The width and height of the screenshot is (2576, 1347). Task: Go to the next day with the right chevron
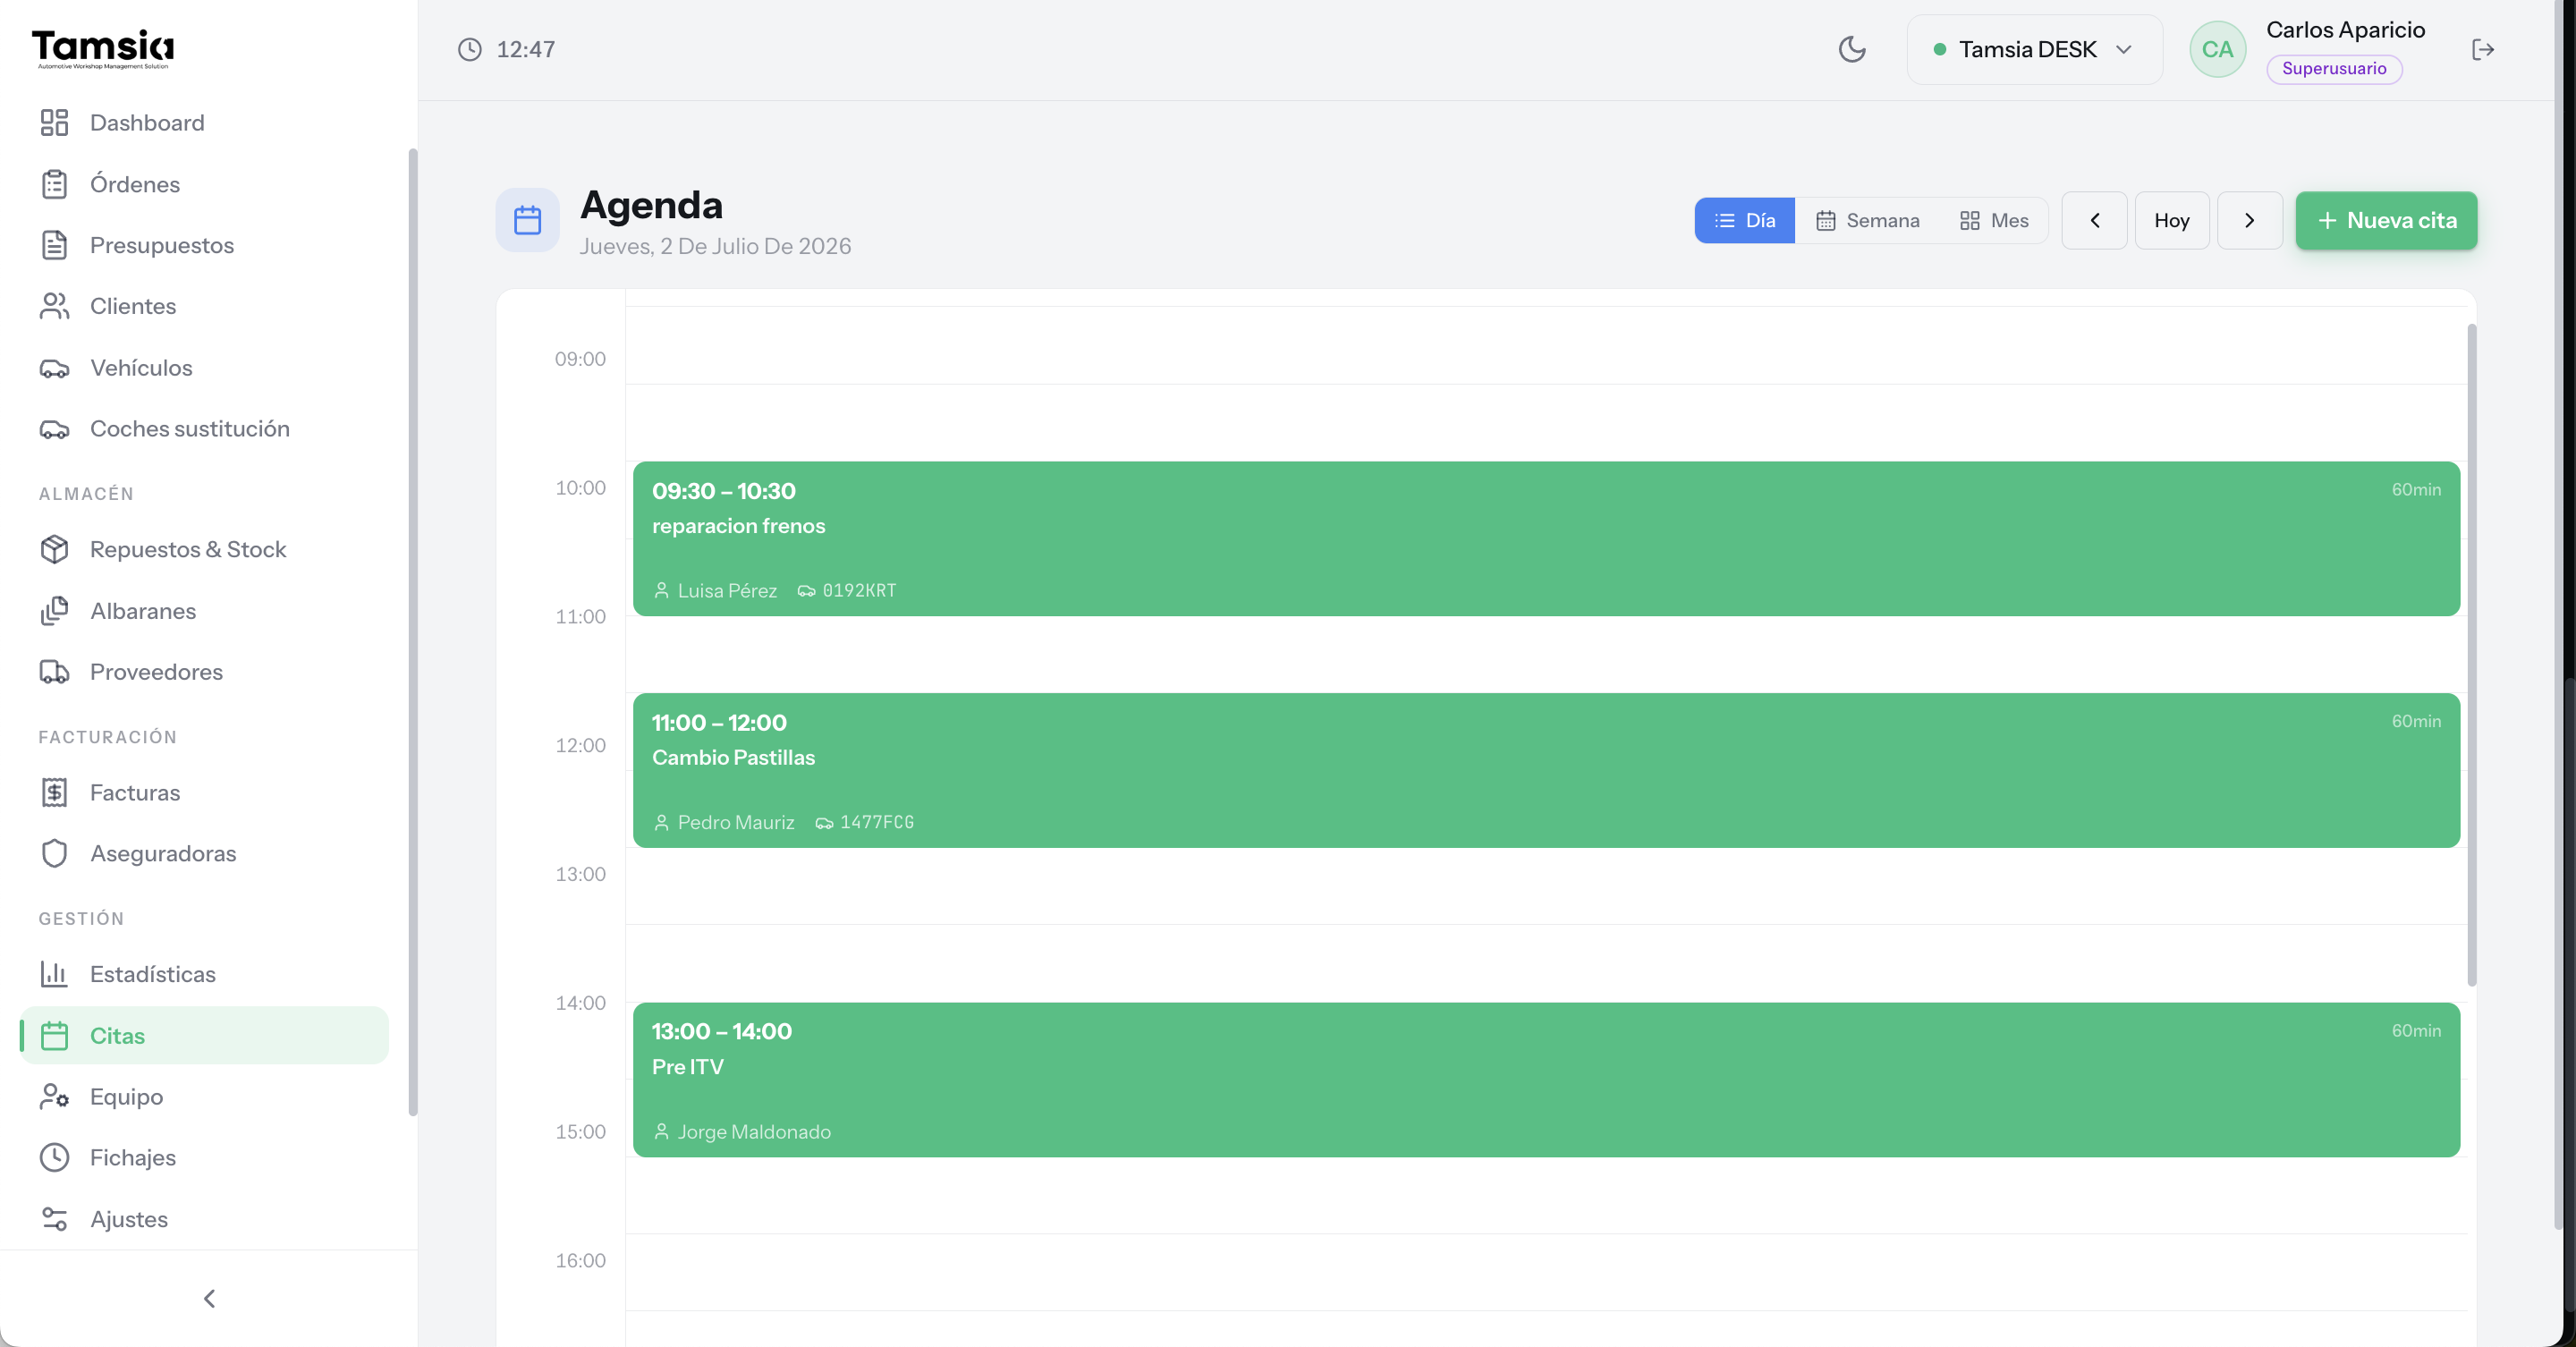click(x=2249, y=220)
